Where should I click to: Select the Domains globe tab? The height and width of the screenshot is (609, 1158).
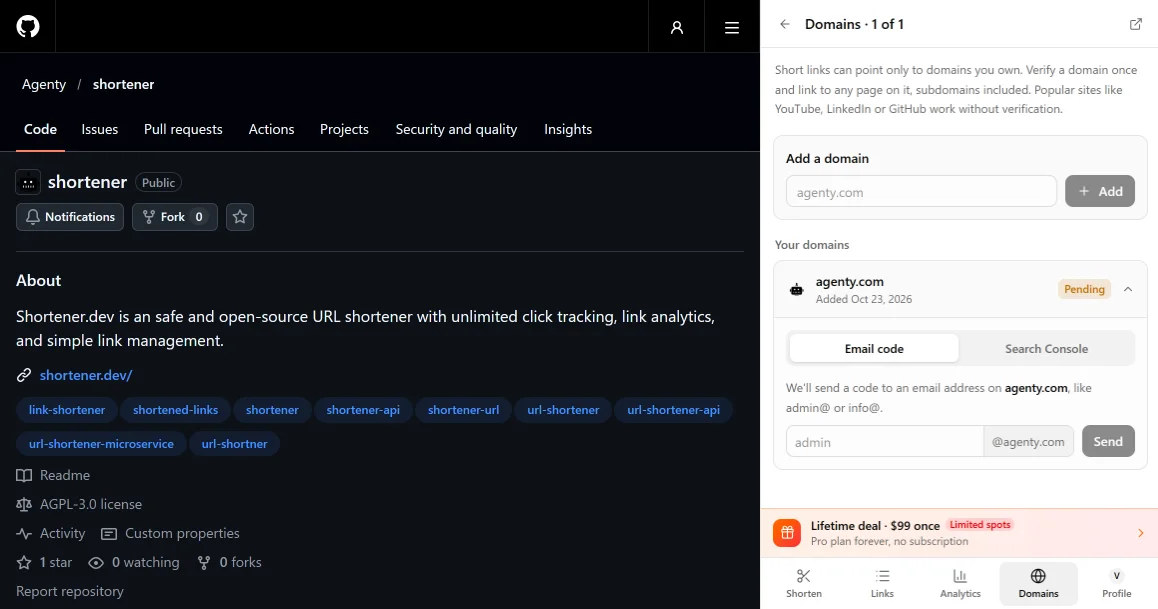pos(1038,583)
